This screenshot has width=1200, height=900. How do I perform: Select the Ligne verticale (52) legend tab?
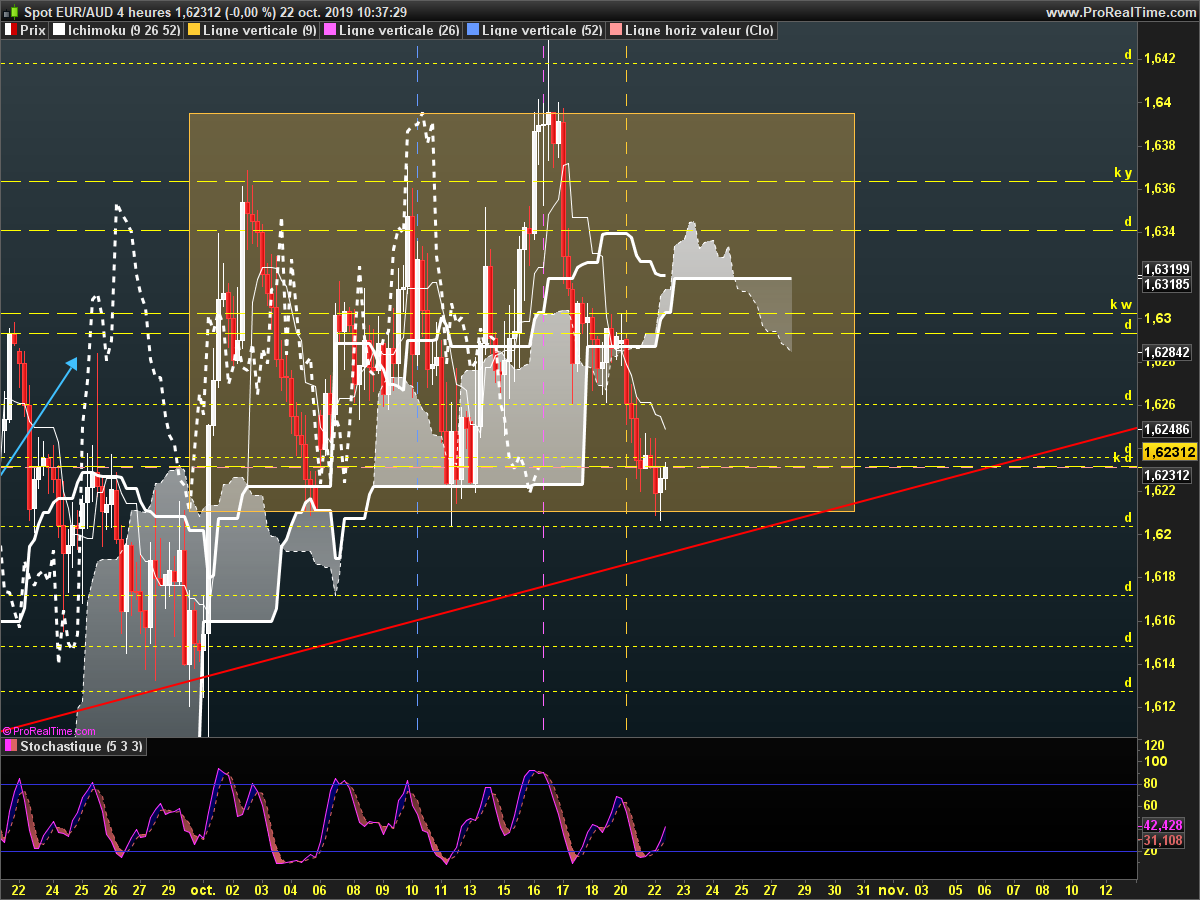pyautogui.click(x=535, y=30)
